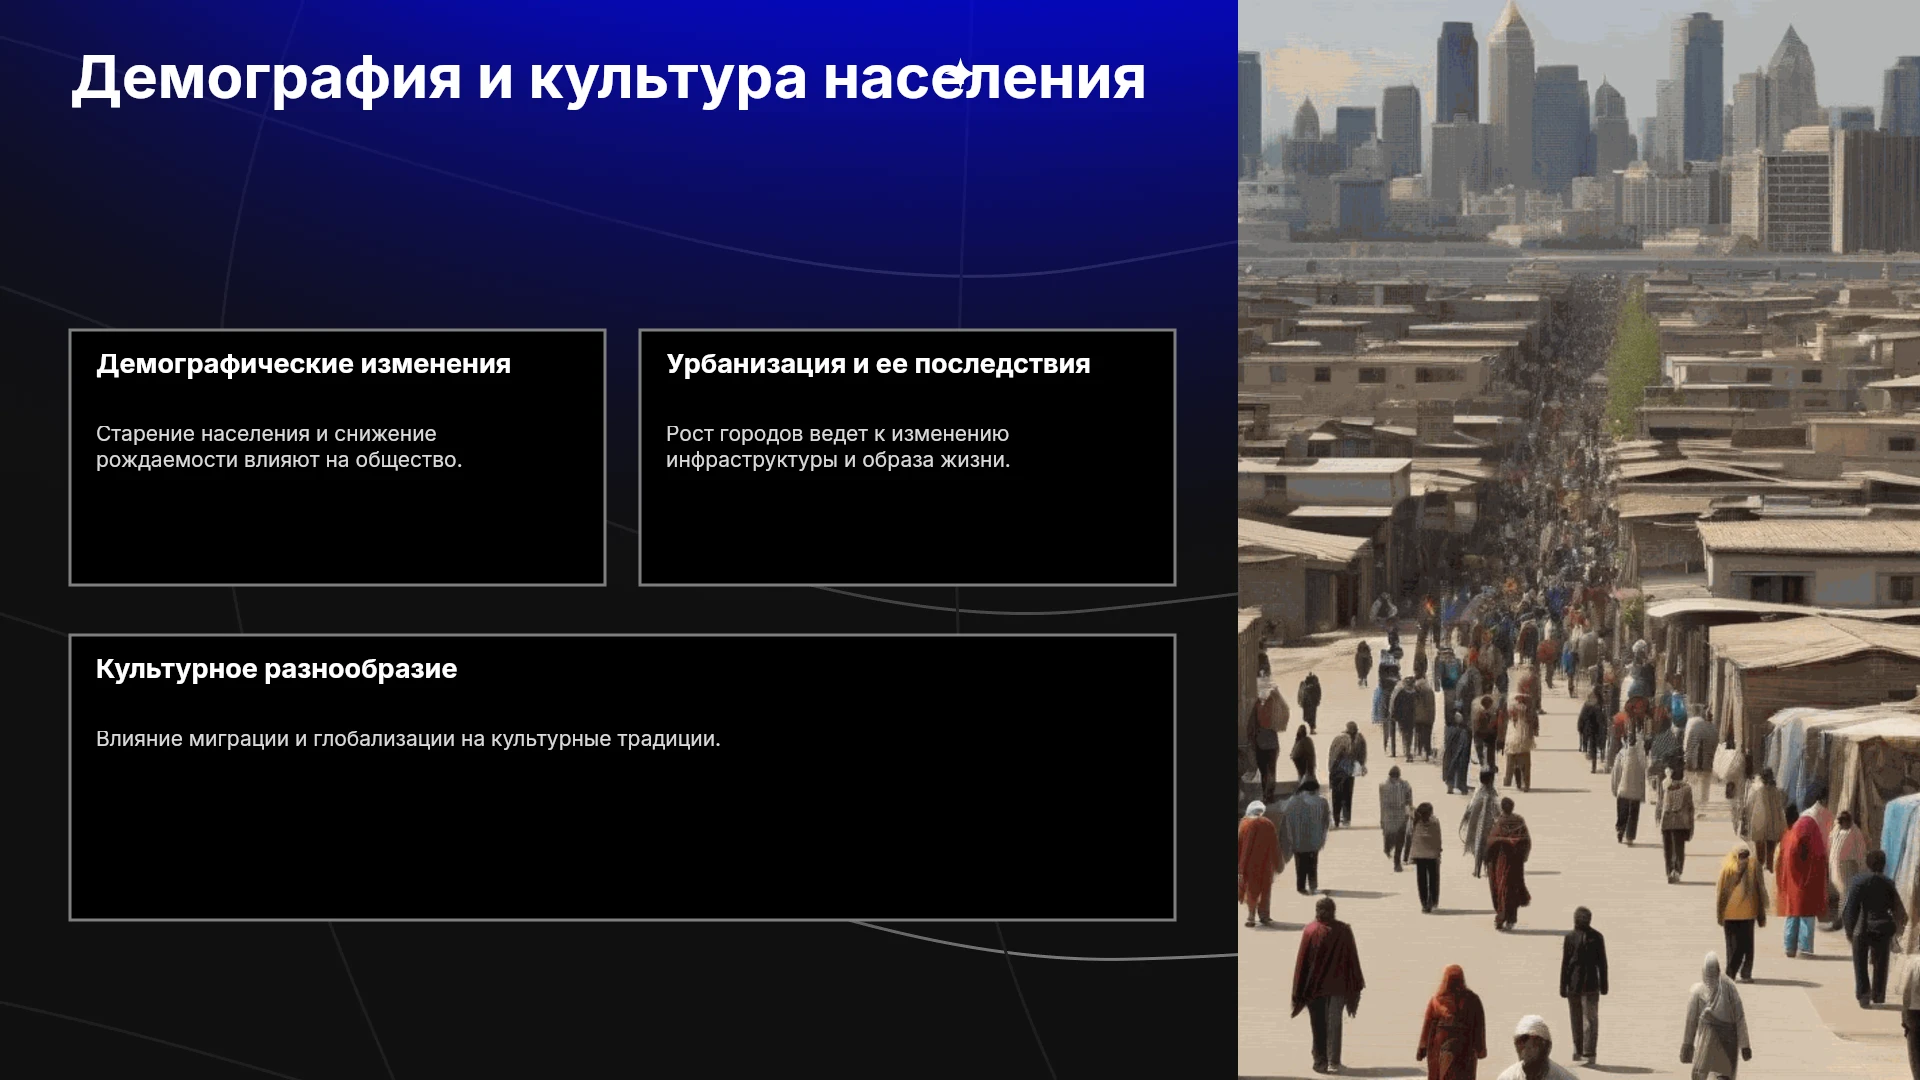Click empty area inside the Урбанизация card
Viewport: 1920px width, 1080px height.
point(907,530)
